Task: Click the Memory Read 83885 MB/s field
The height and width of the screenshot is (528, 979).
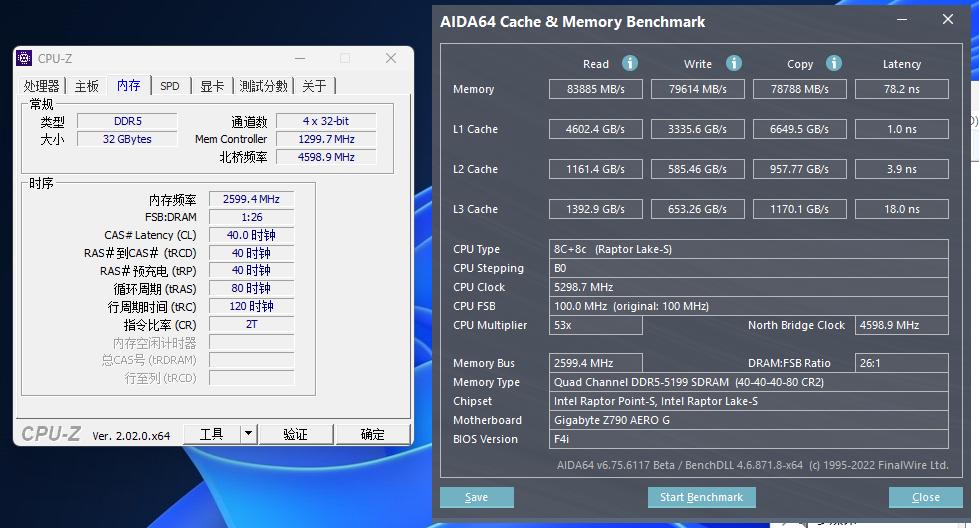Action: coord(596,89)
